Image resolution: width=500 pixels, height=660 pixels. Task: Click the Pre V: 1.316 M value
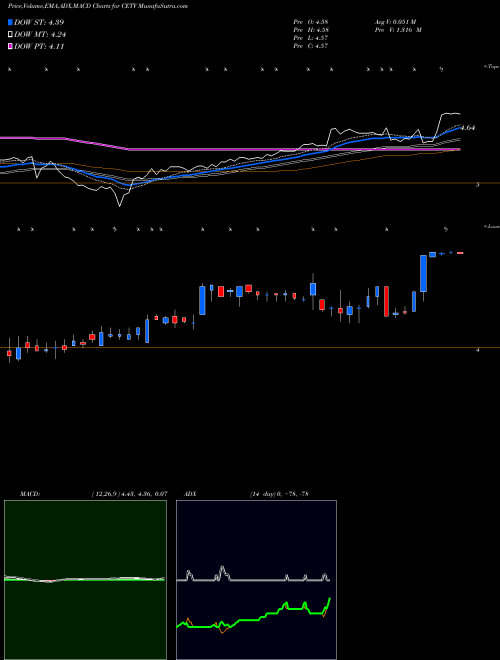398,30
